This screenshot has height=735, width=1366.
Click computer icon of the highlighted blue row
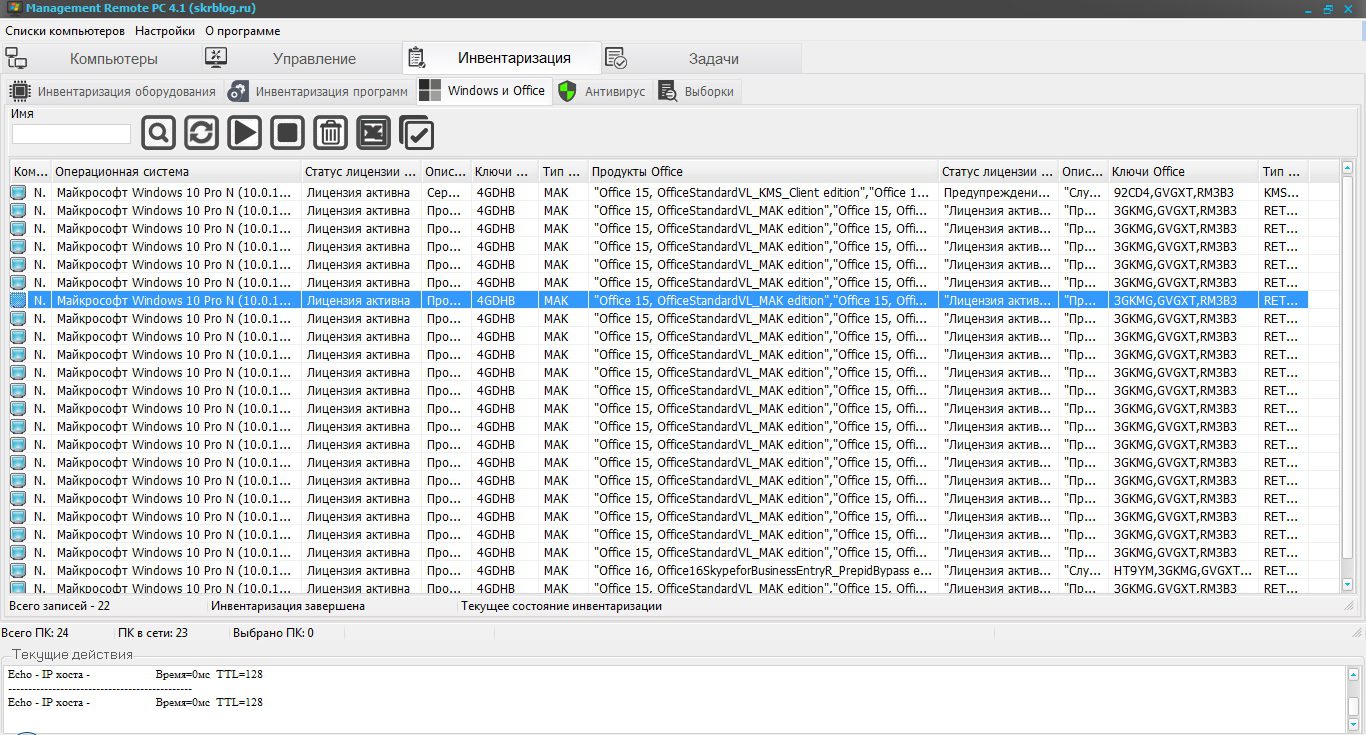[x=19, y=300]
